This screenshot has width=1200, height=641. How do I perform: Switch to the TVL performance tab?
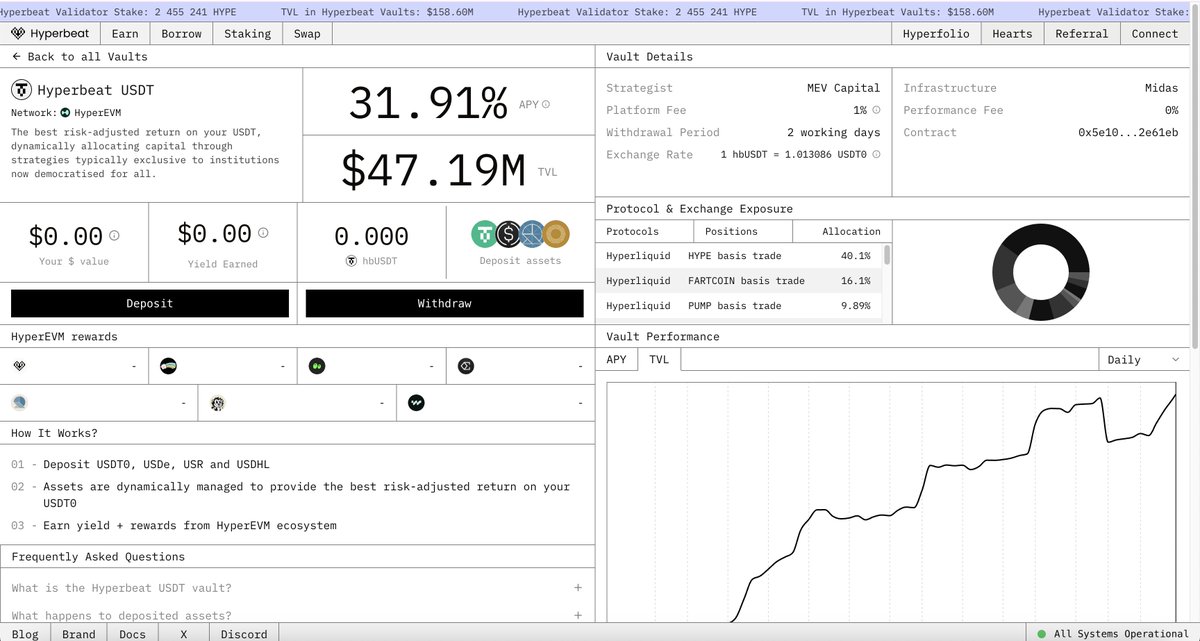pyautogui.click(x=658, y=359)
